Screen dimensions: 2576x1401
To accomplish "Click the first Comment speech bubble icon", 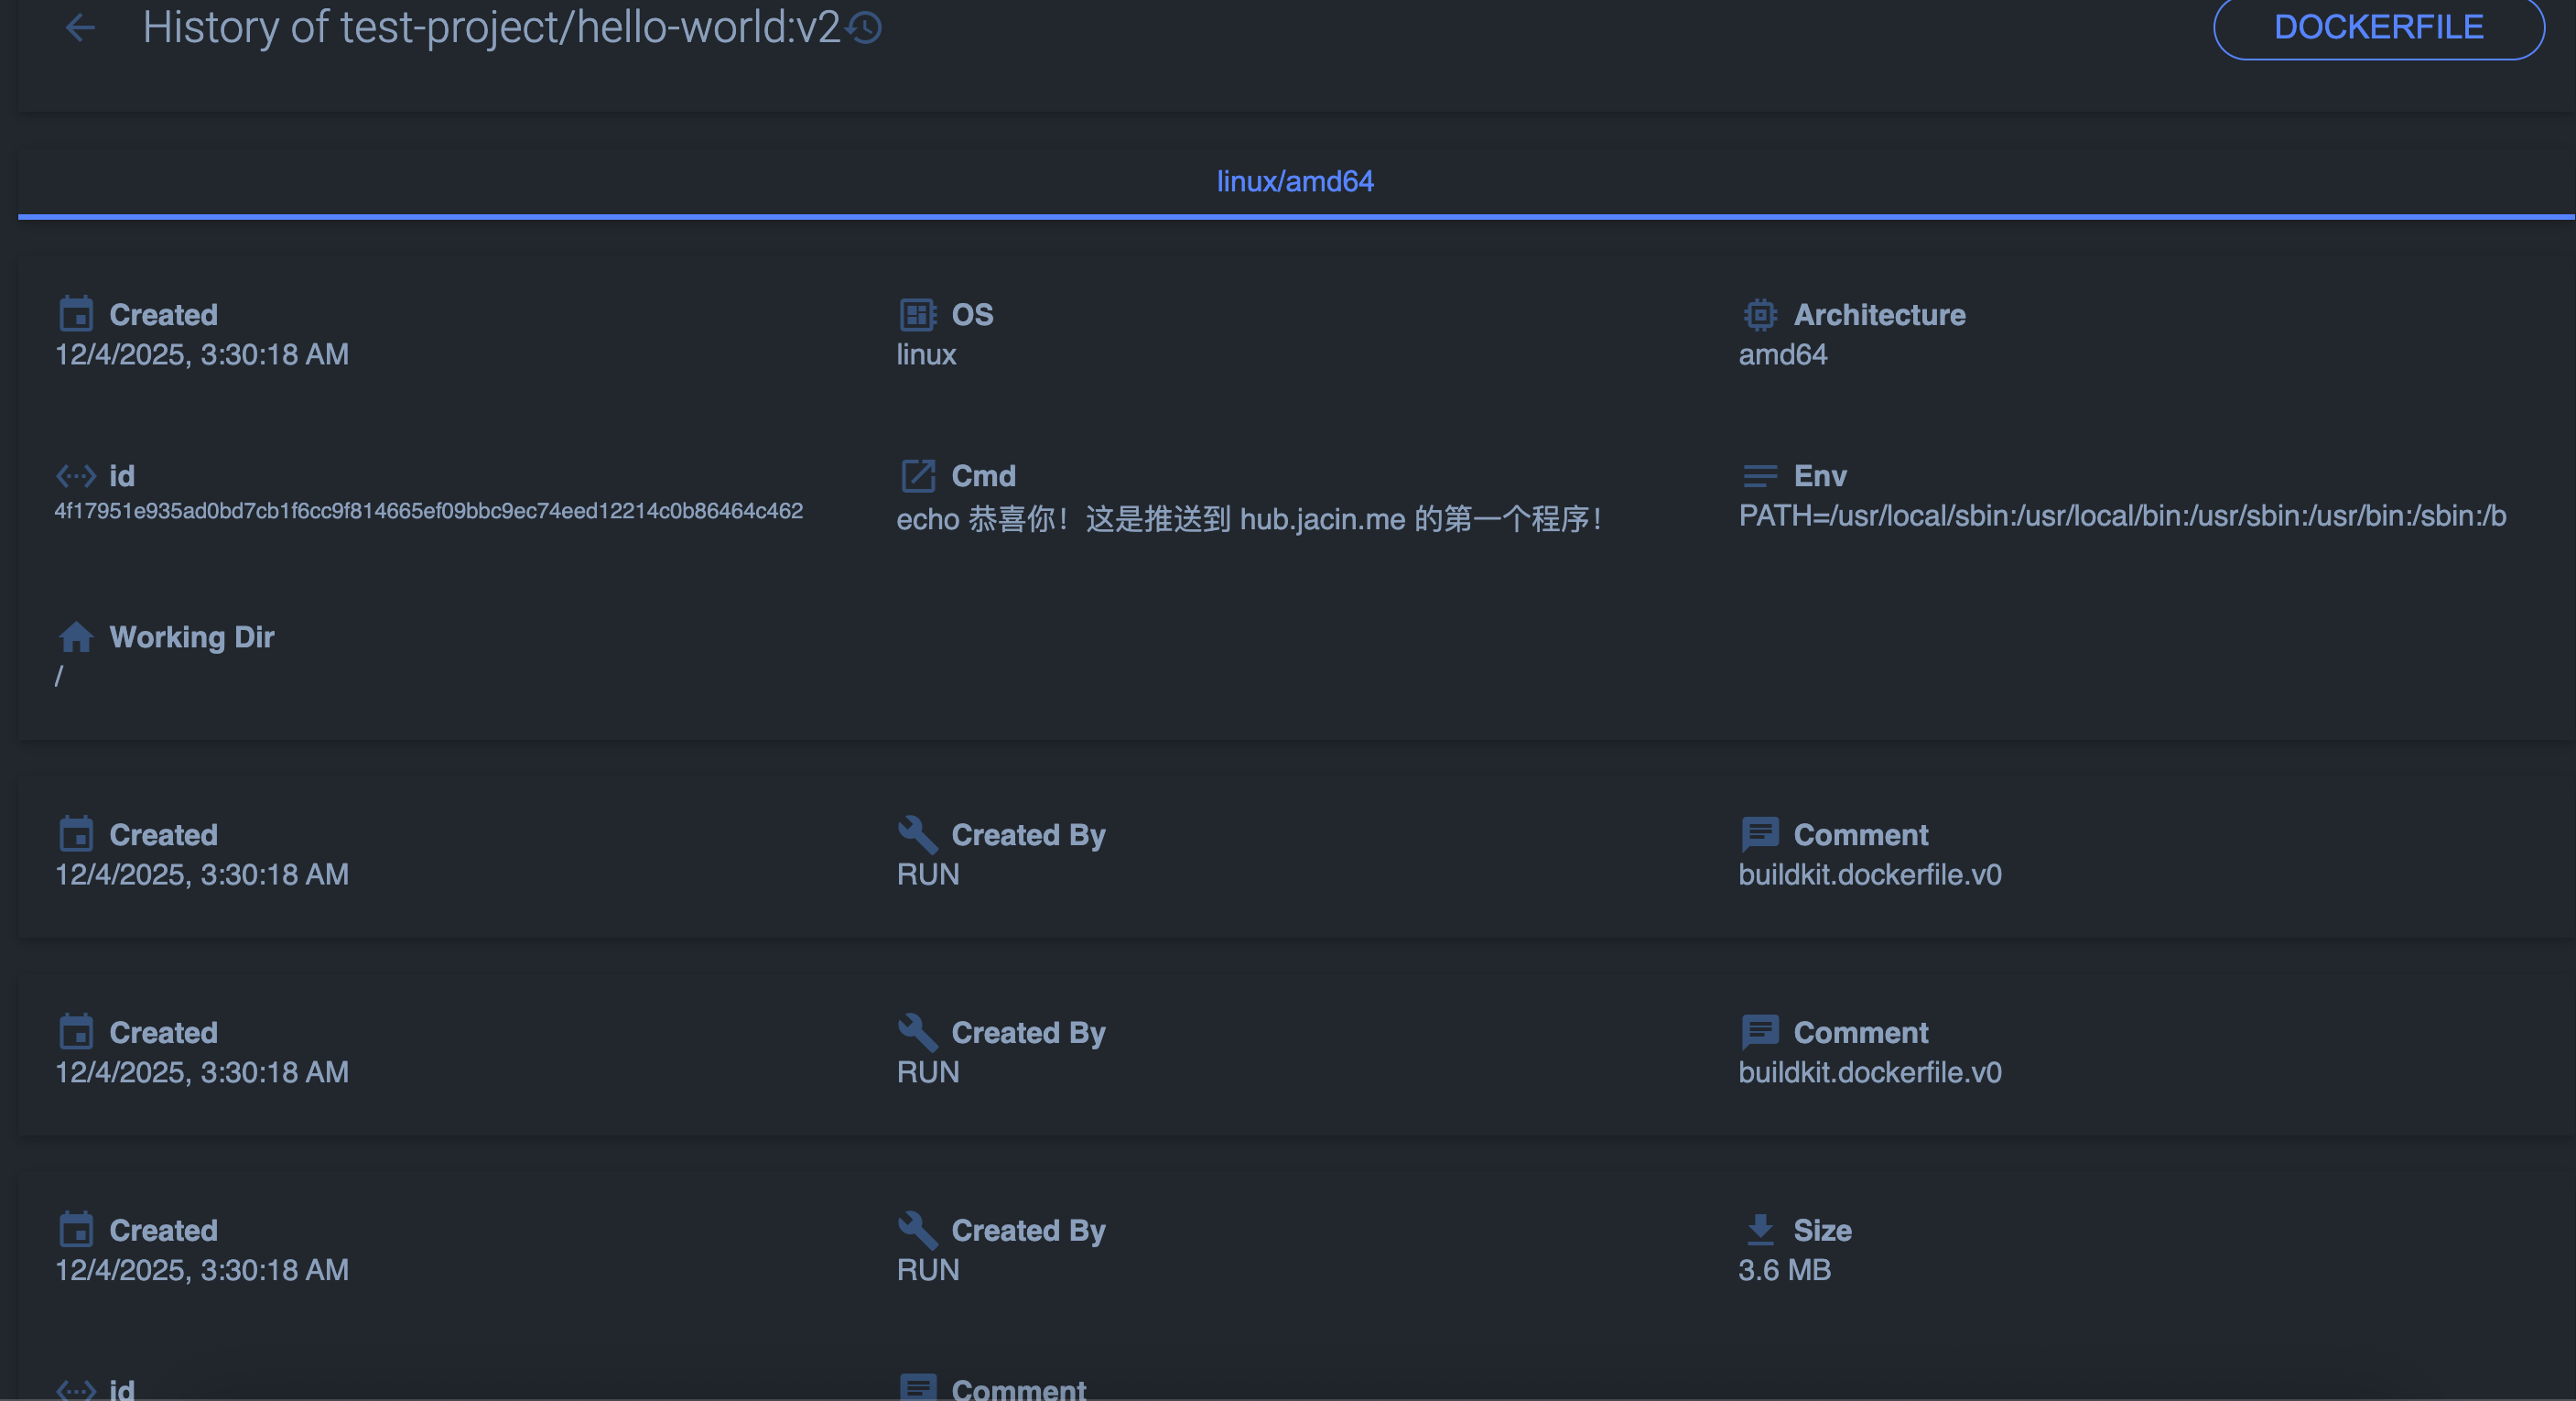I will pyautogui.click(x=1759, y=834).
